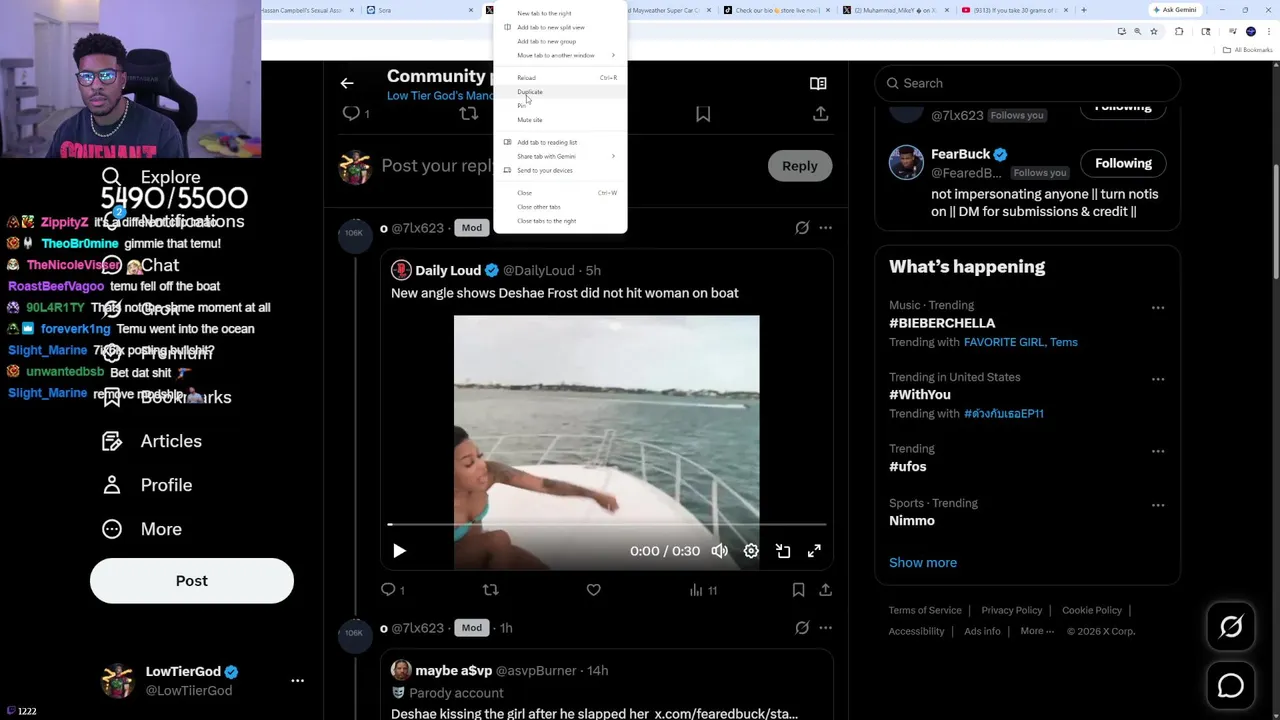1280x720 pixels.
Task: Share the top post above reply box
Action: click(x=821, y=114)
